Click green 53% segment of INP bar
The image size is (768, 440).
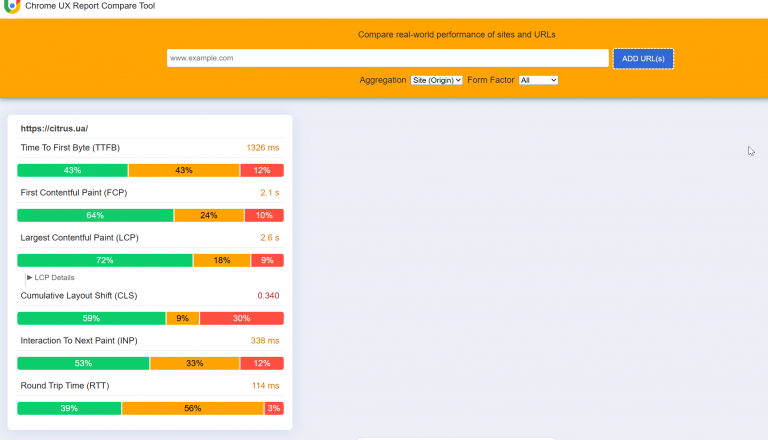click(83, 363)
